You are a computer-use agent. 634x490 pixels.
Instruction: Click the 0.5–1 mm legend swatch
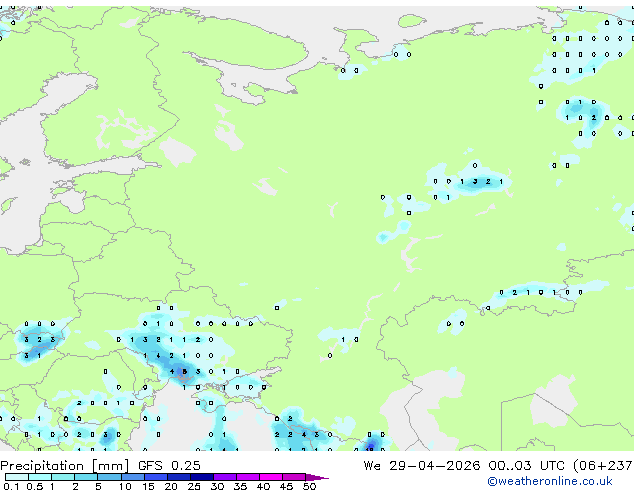(40, 477)
